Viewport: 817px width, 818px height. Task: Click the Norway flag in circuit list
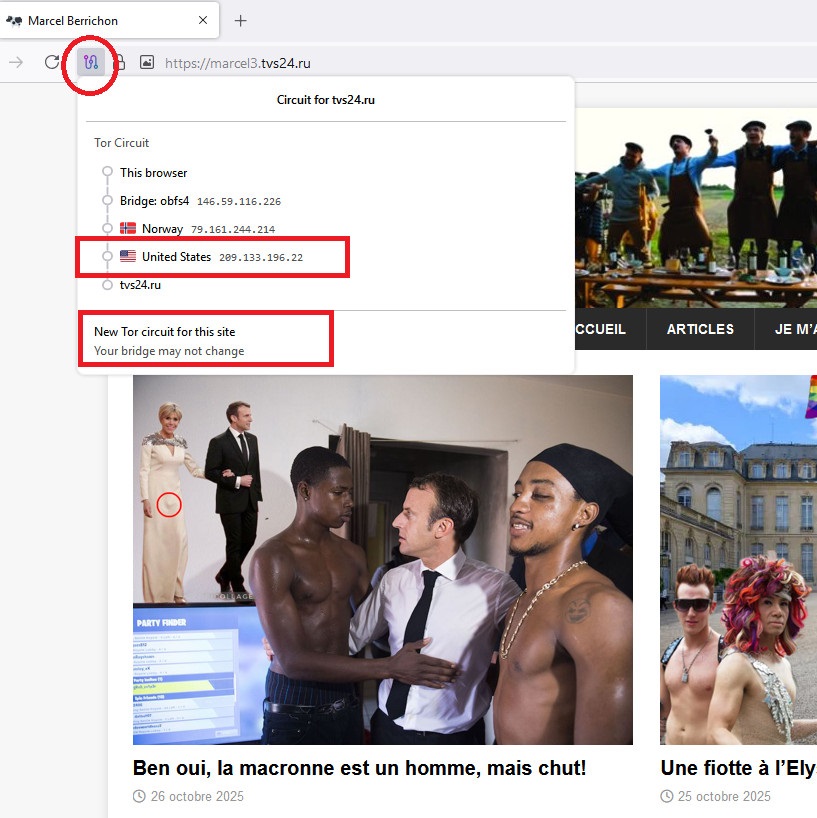pyautogui.click(x=128, y=229)
